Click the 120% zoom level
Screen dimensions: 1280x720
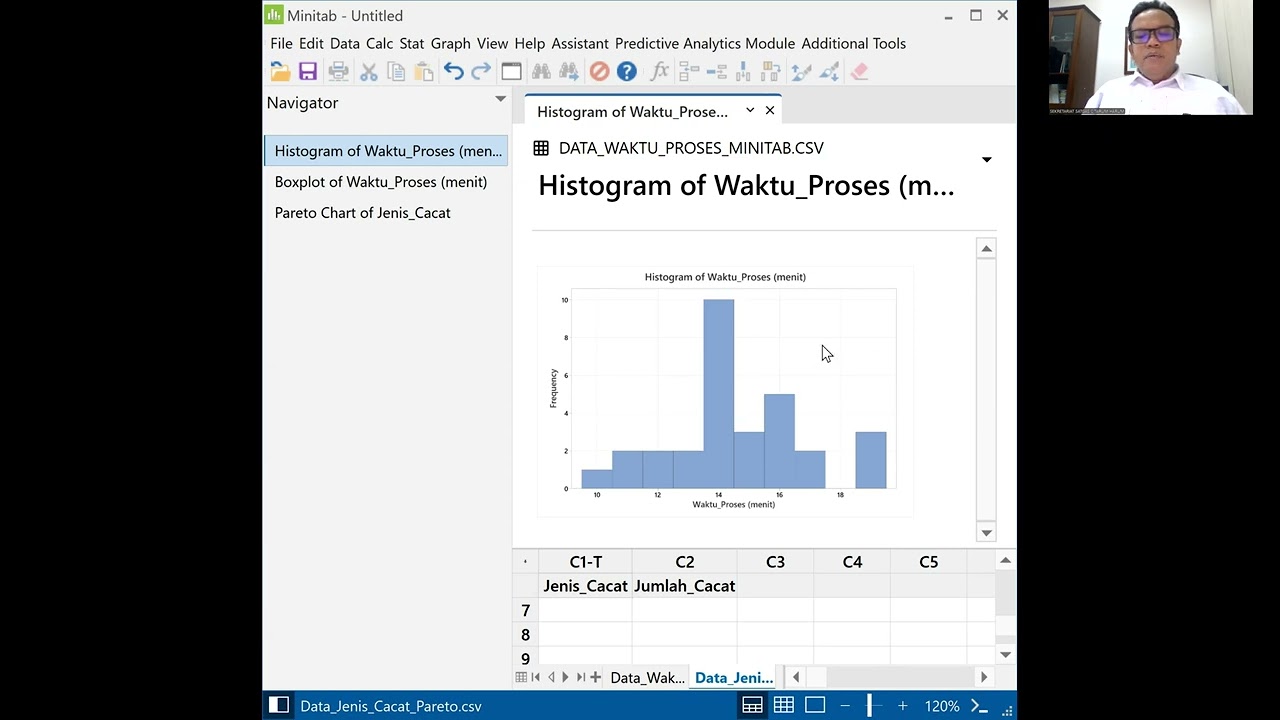pos(942,706)
